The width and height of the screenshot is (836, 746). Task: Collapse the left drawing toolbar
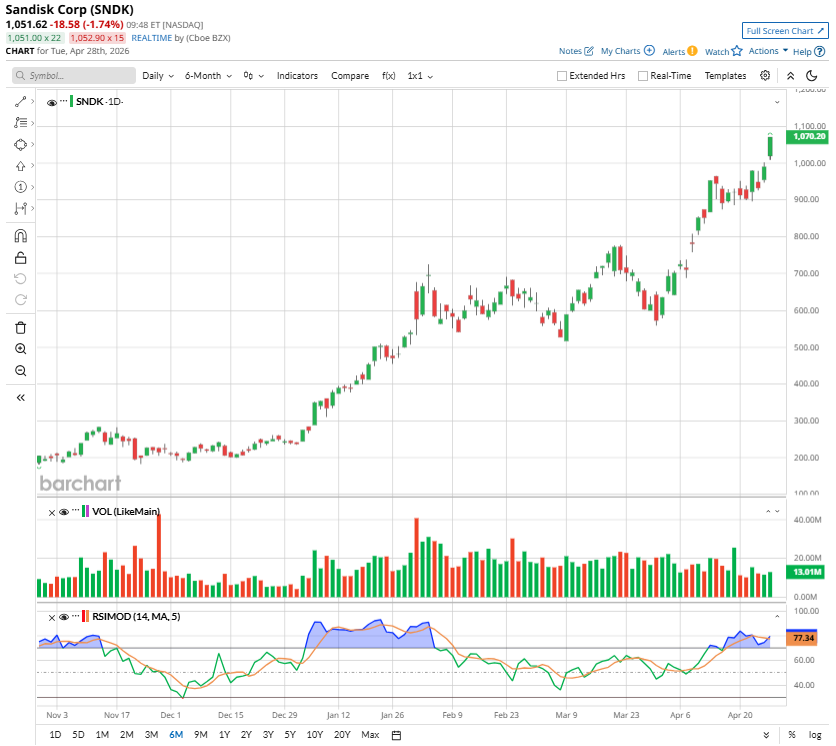pyautogui.click(x=20, y=398)
